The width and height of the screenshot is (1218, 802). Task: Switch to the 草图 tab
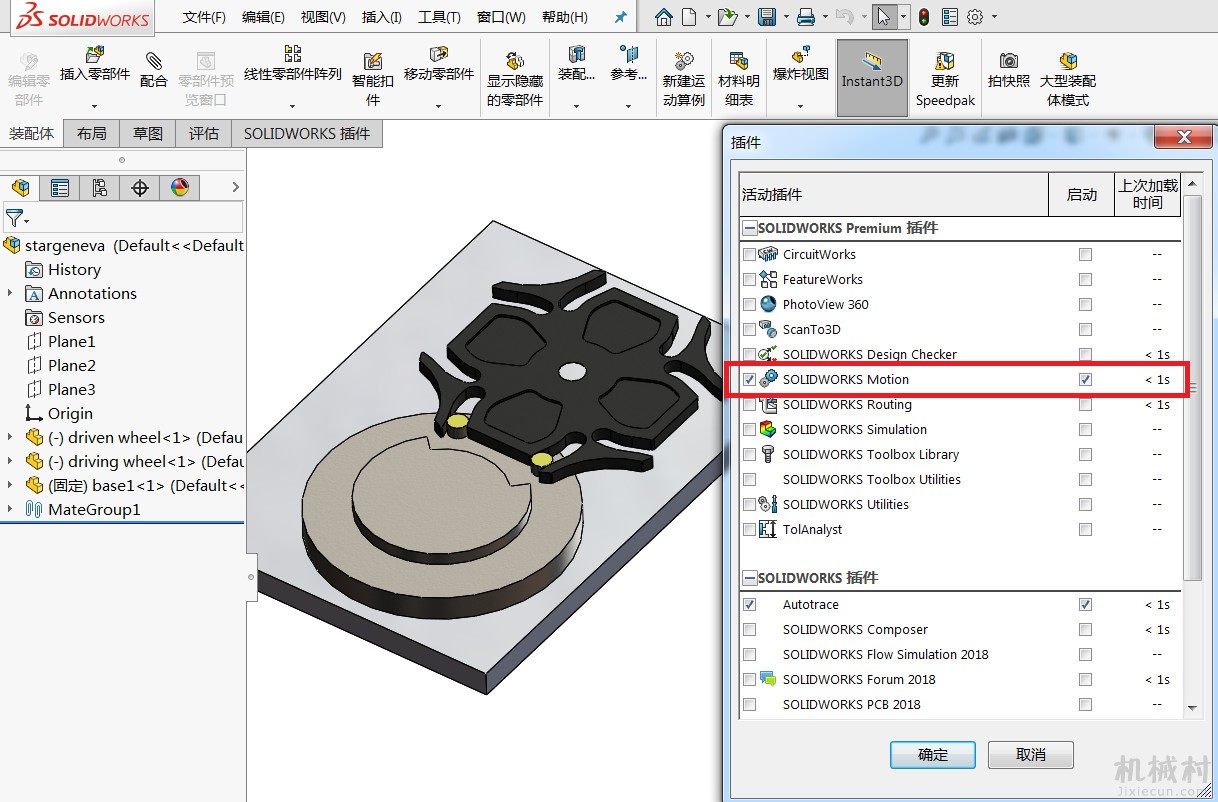(148, 133)
